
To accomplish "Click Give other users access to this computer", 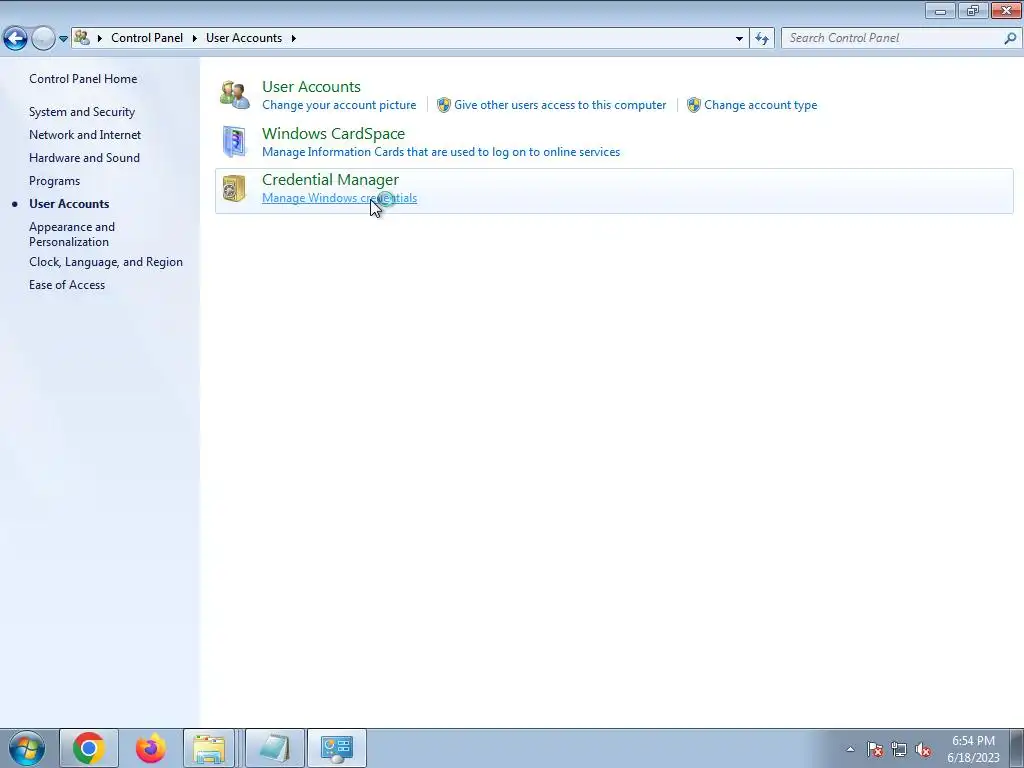I will click(560, 105).
